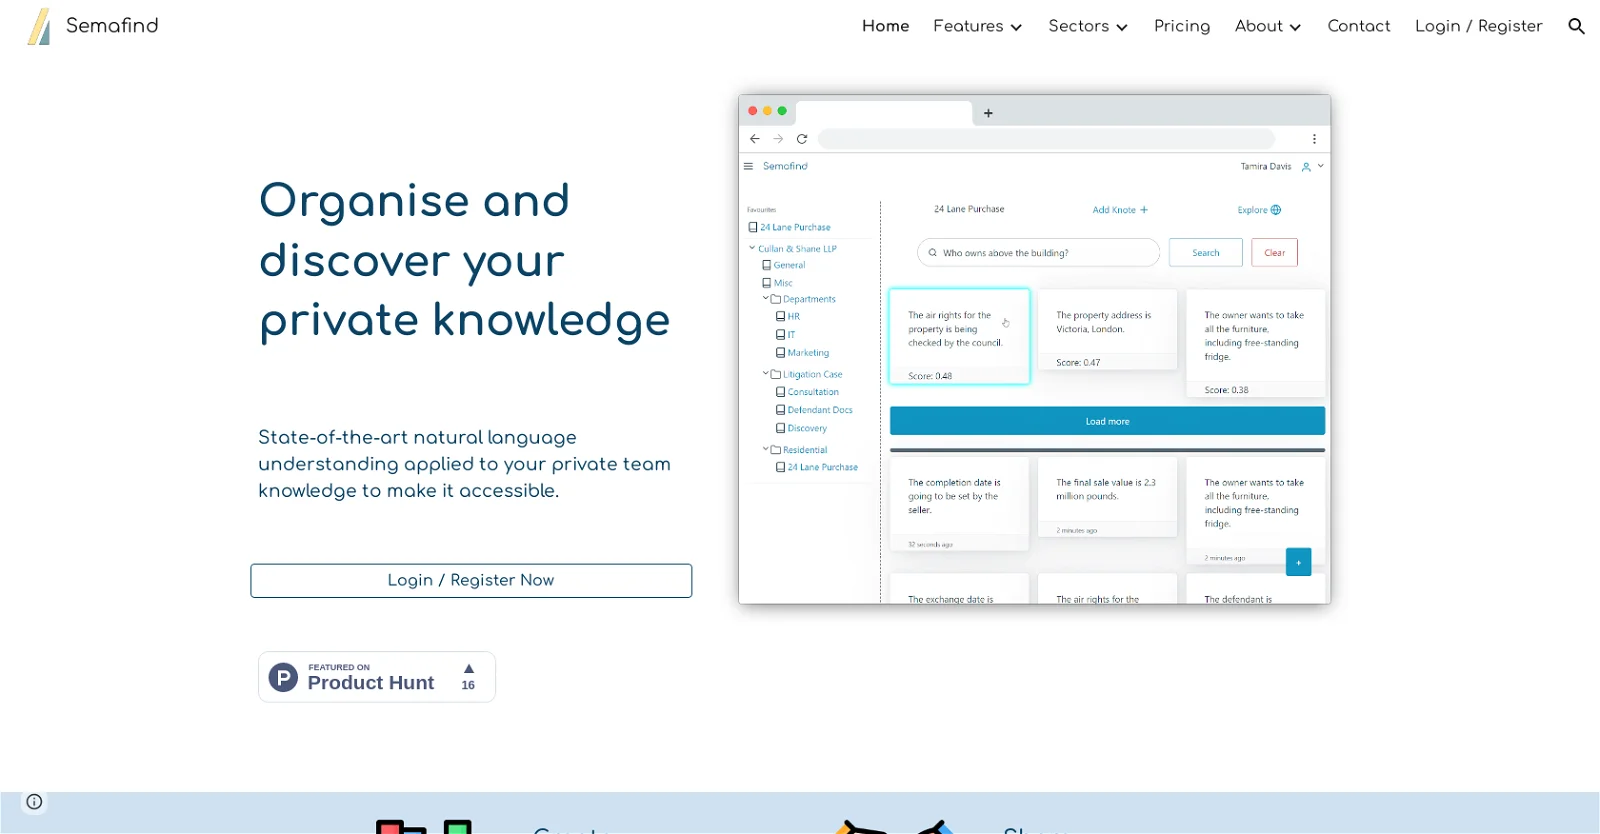Screen dimensions: 1600x834
Task: Click Explore with globe icon in the preview
Action: pyautogui.click(x=1259, y=210)
